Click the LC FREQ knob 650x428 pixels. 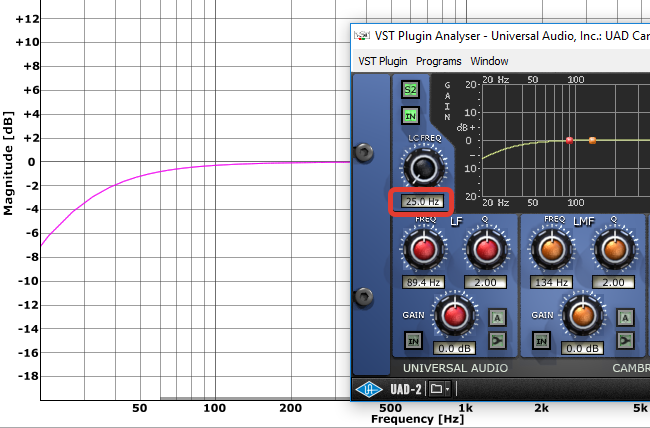(x=423, y=168)
